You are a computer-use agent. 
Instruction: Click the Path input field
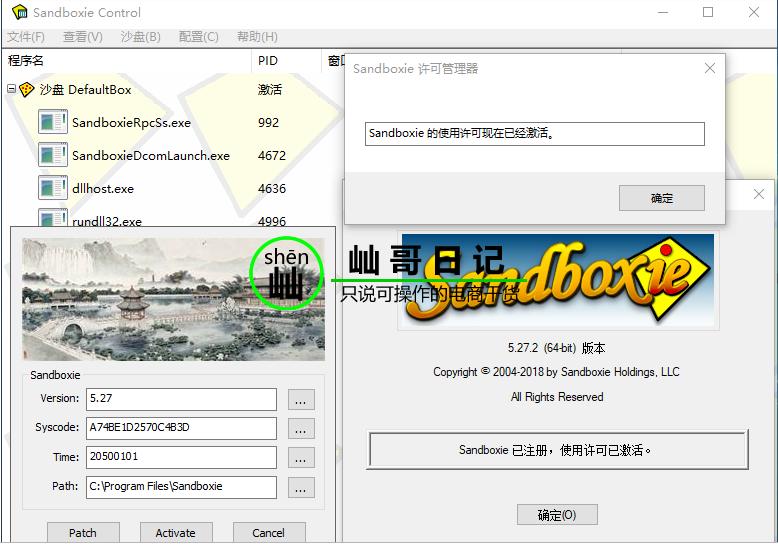pyautogui.click(x=181, y=487)
